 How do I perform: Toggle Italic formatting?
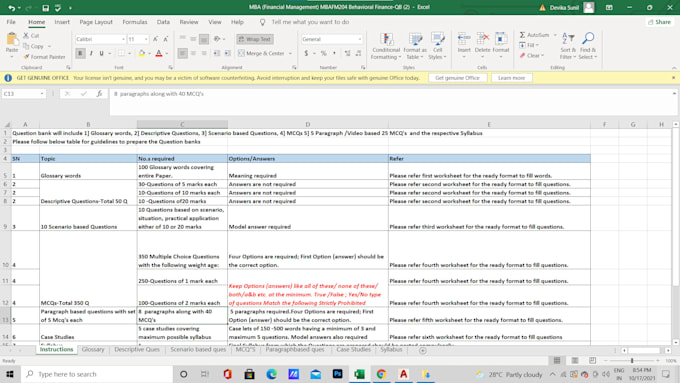(x=91, y=53)
